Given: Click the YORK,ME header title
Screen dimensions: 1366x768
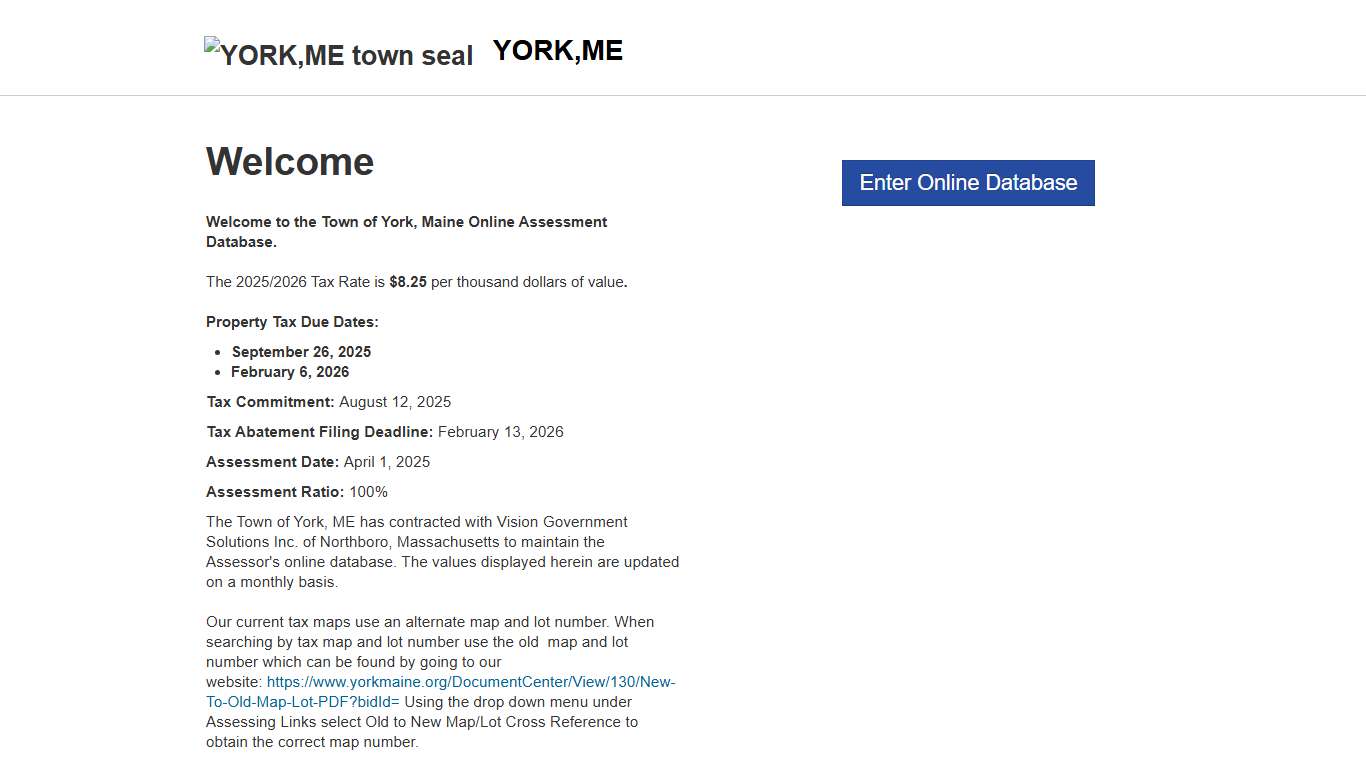Looking at the screenshot, I should coord(557,50).
